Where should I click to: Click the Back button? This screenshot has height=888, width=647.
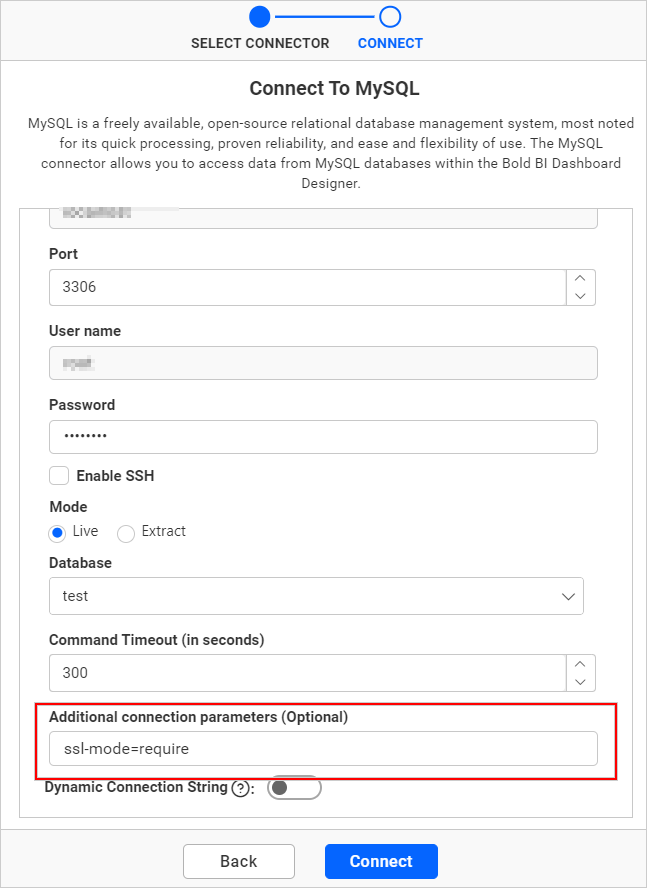click(238, 861)
